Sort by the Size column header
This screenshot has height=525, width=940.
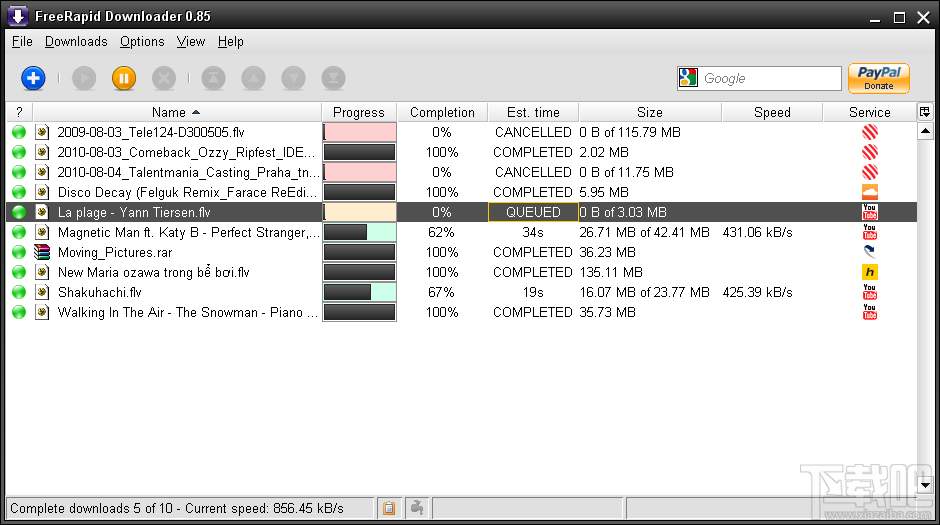tap(650, 112)
